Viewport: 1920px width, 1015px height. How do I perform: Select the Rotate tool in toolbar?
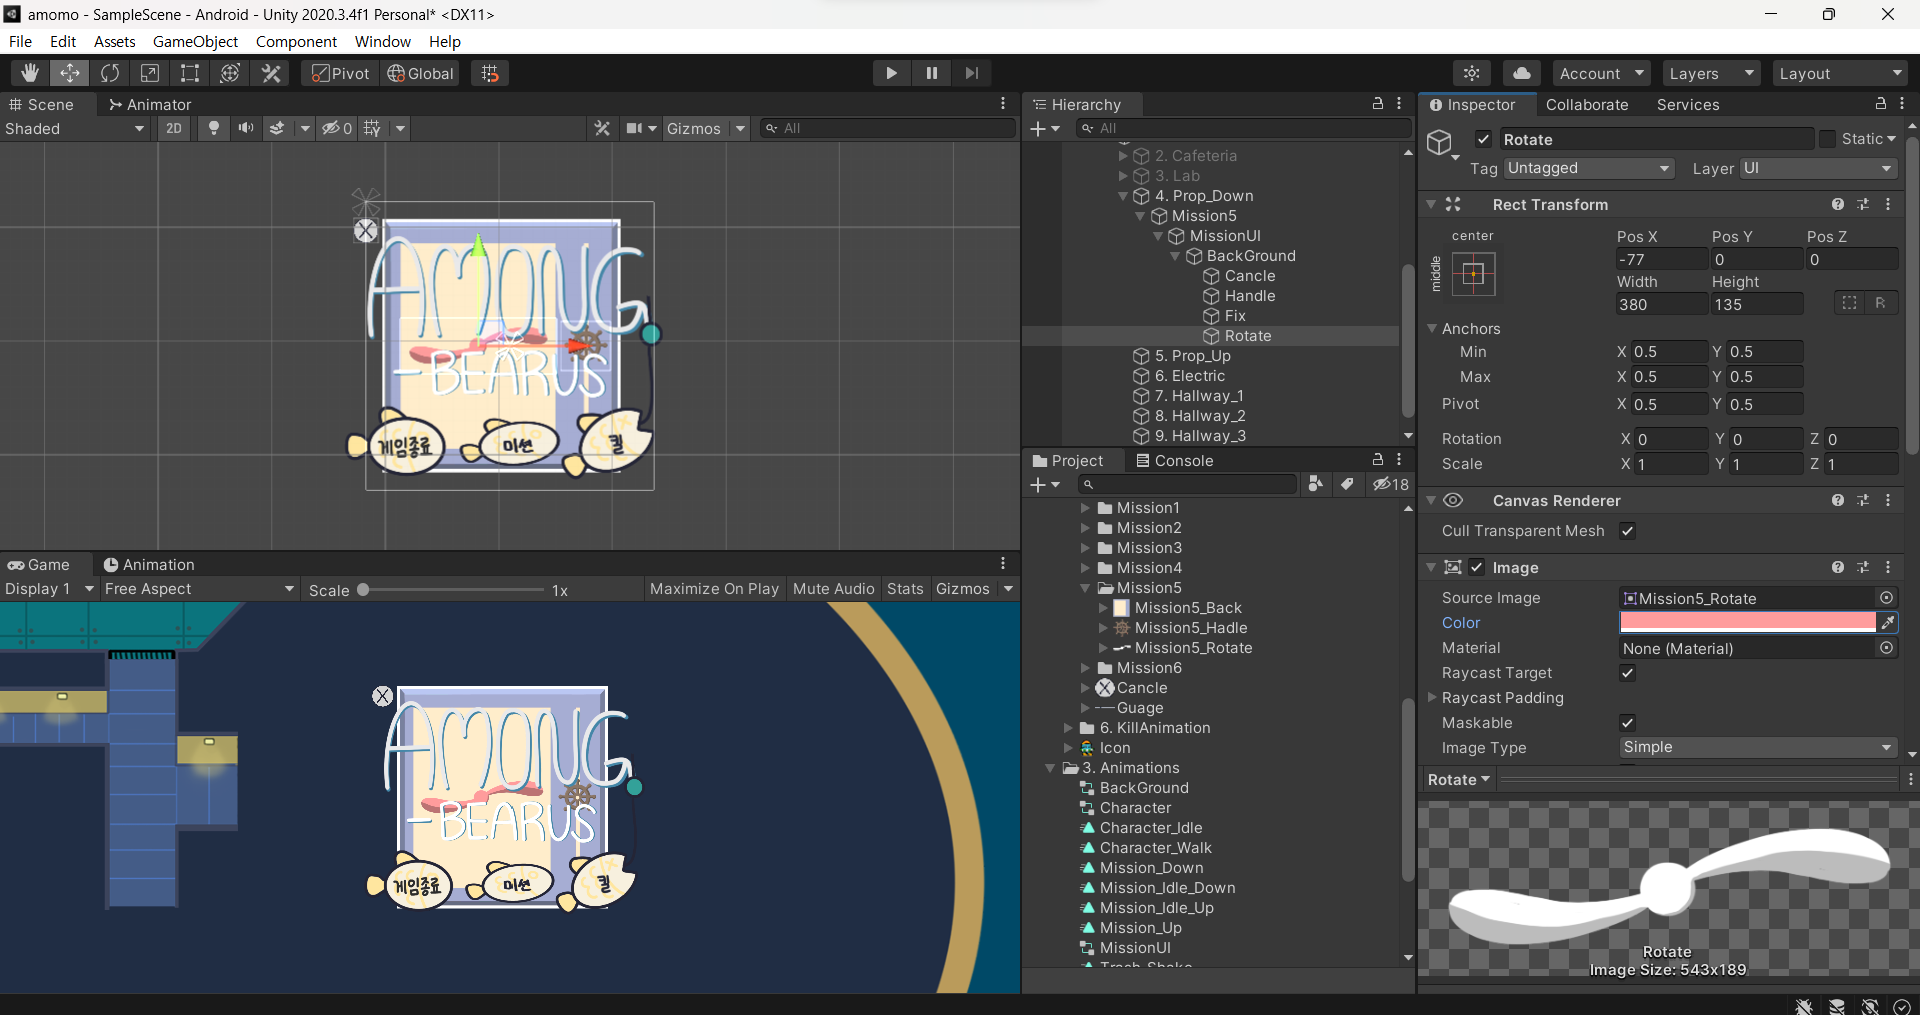coord(110,73)
